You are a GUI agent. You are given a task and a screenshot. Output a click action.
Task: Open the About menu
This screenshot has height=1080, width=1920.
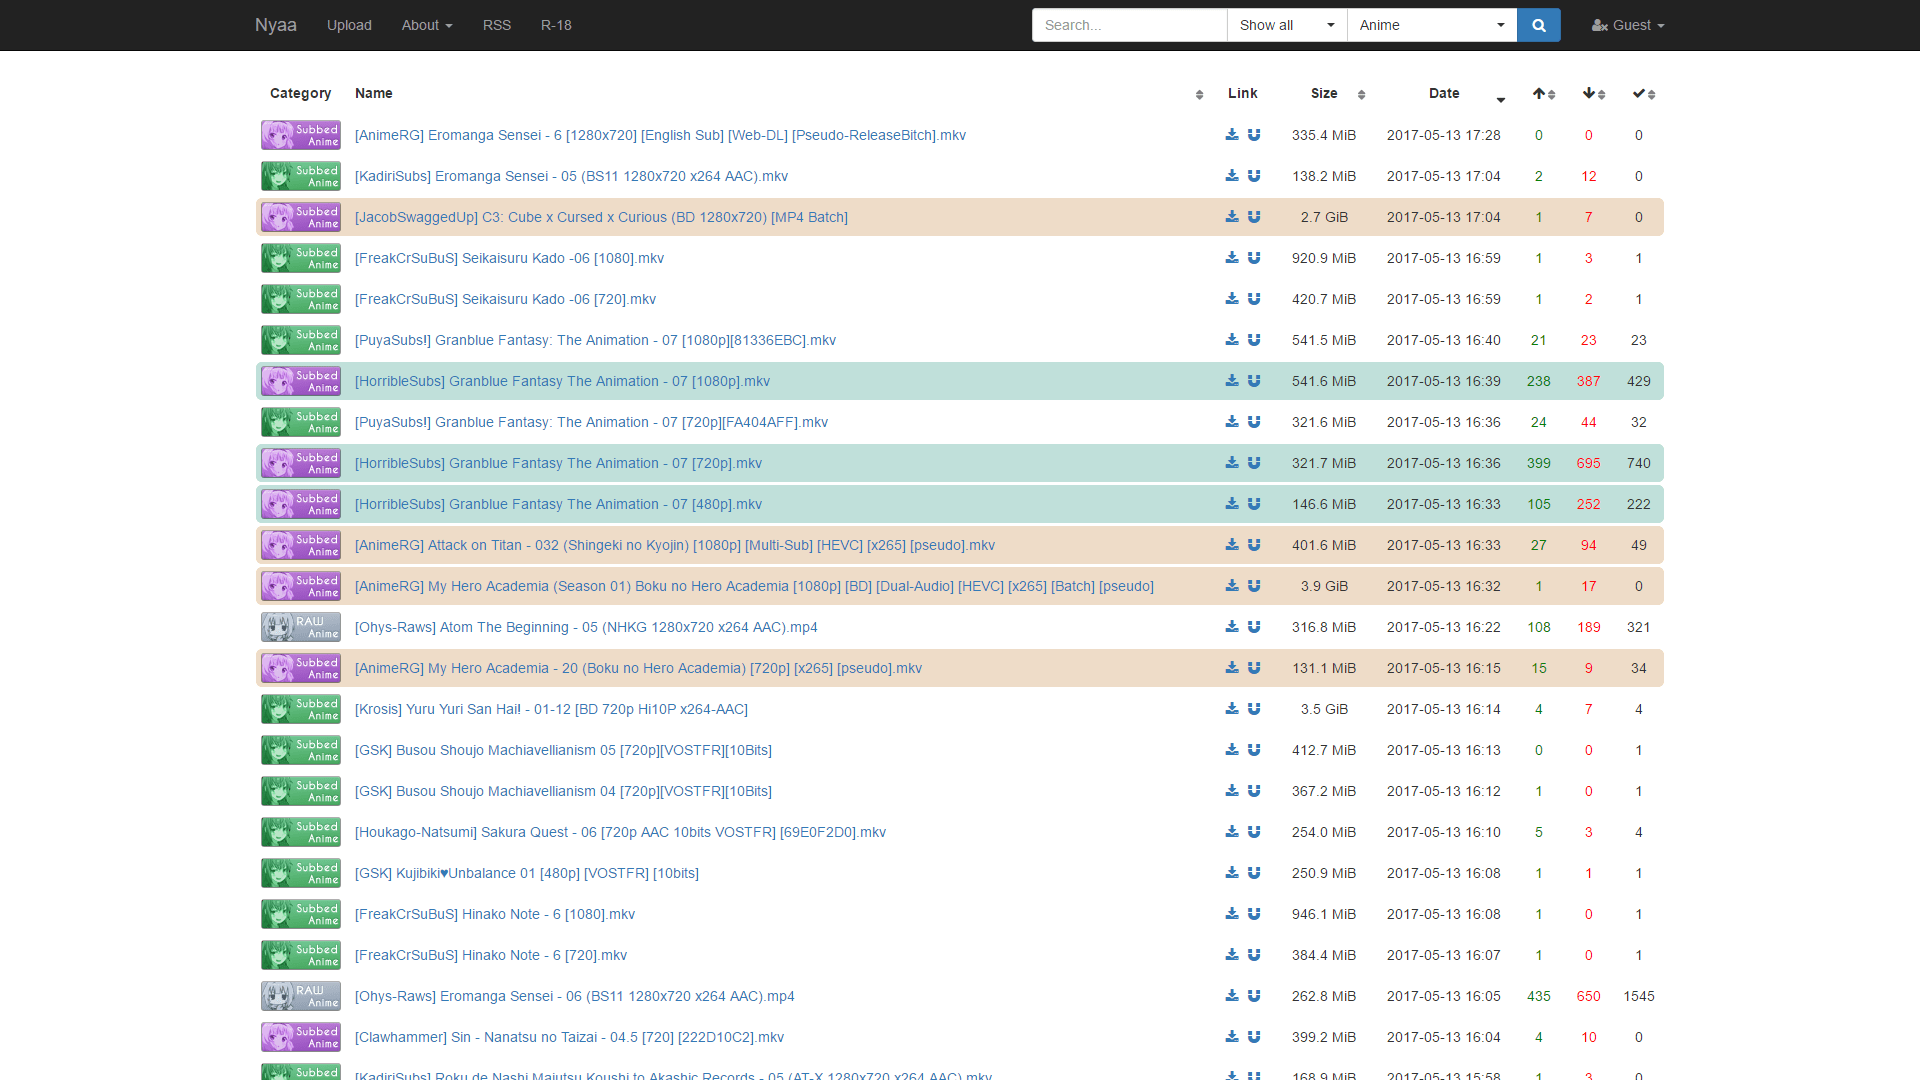coord(427,25)
